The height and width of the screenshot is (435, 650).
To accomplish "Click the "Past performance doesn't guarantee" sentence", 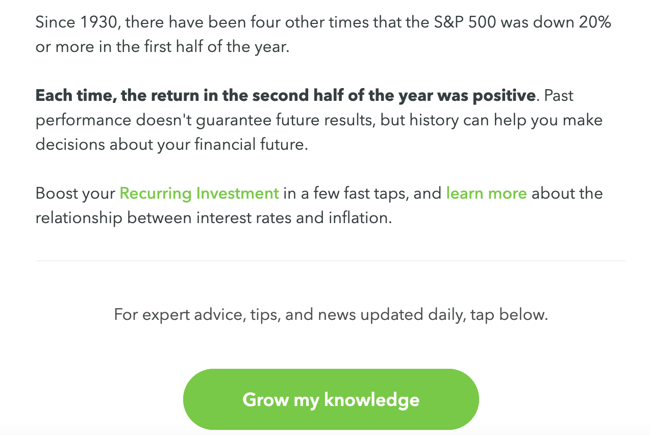I will coord(300,120).
